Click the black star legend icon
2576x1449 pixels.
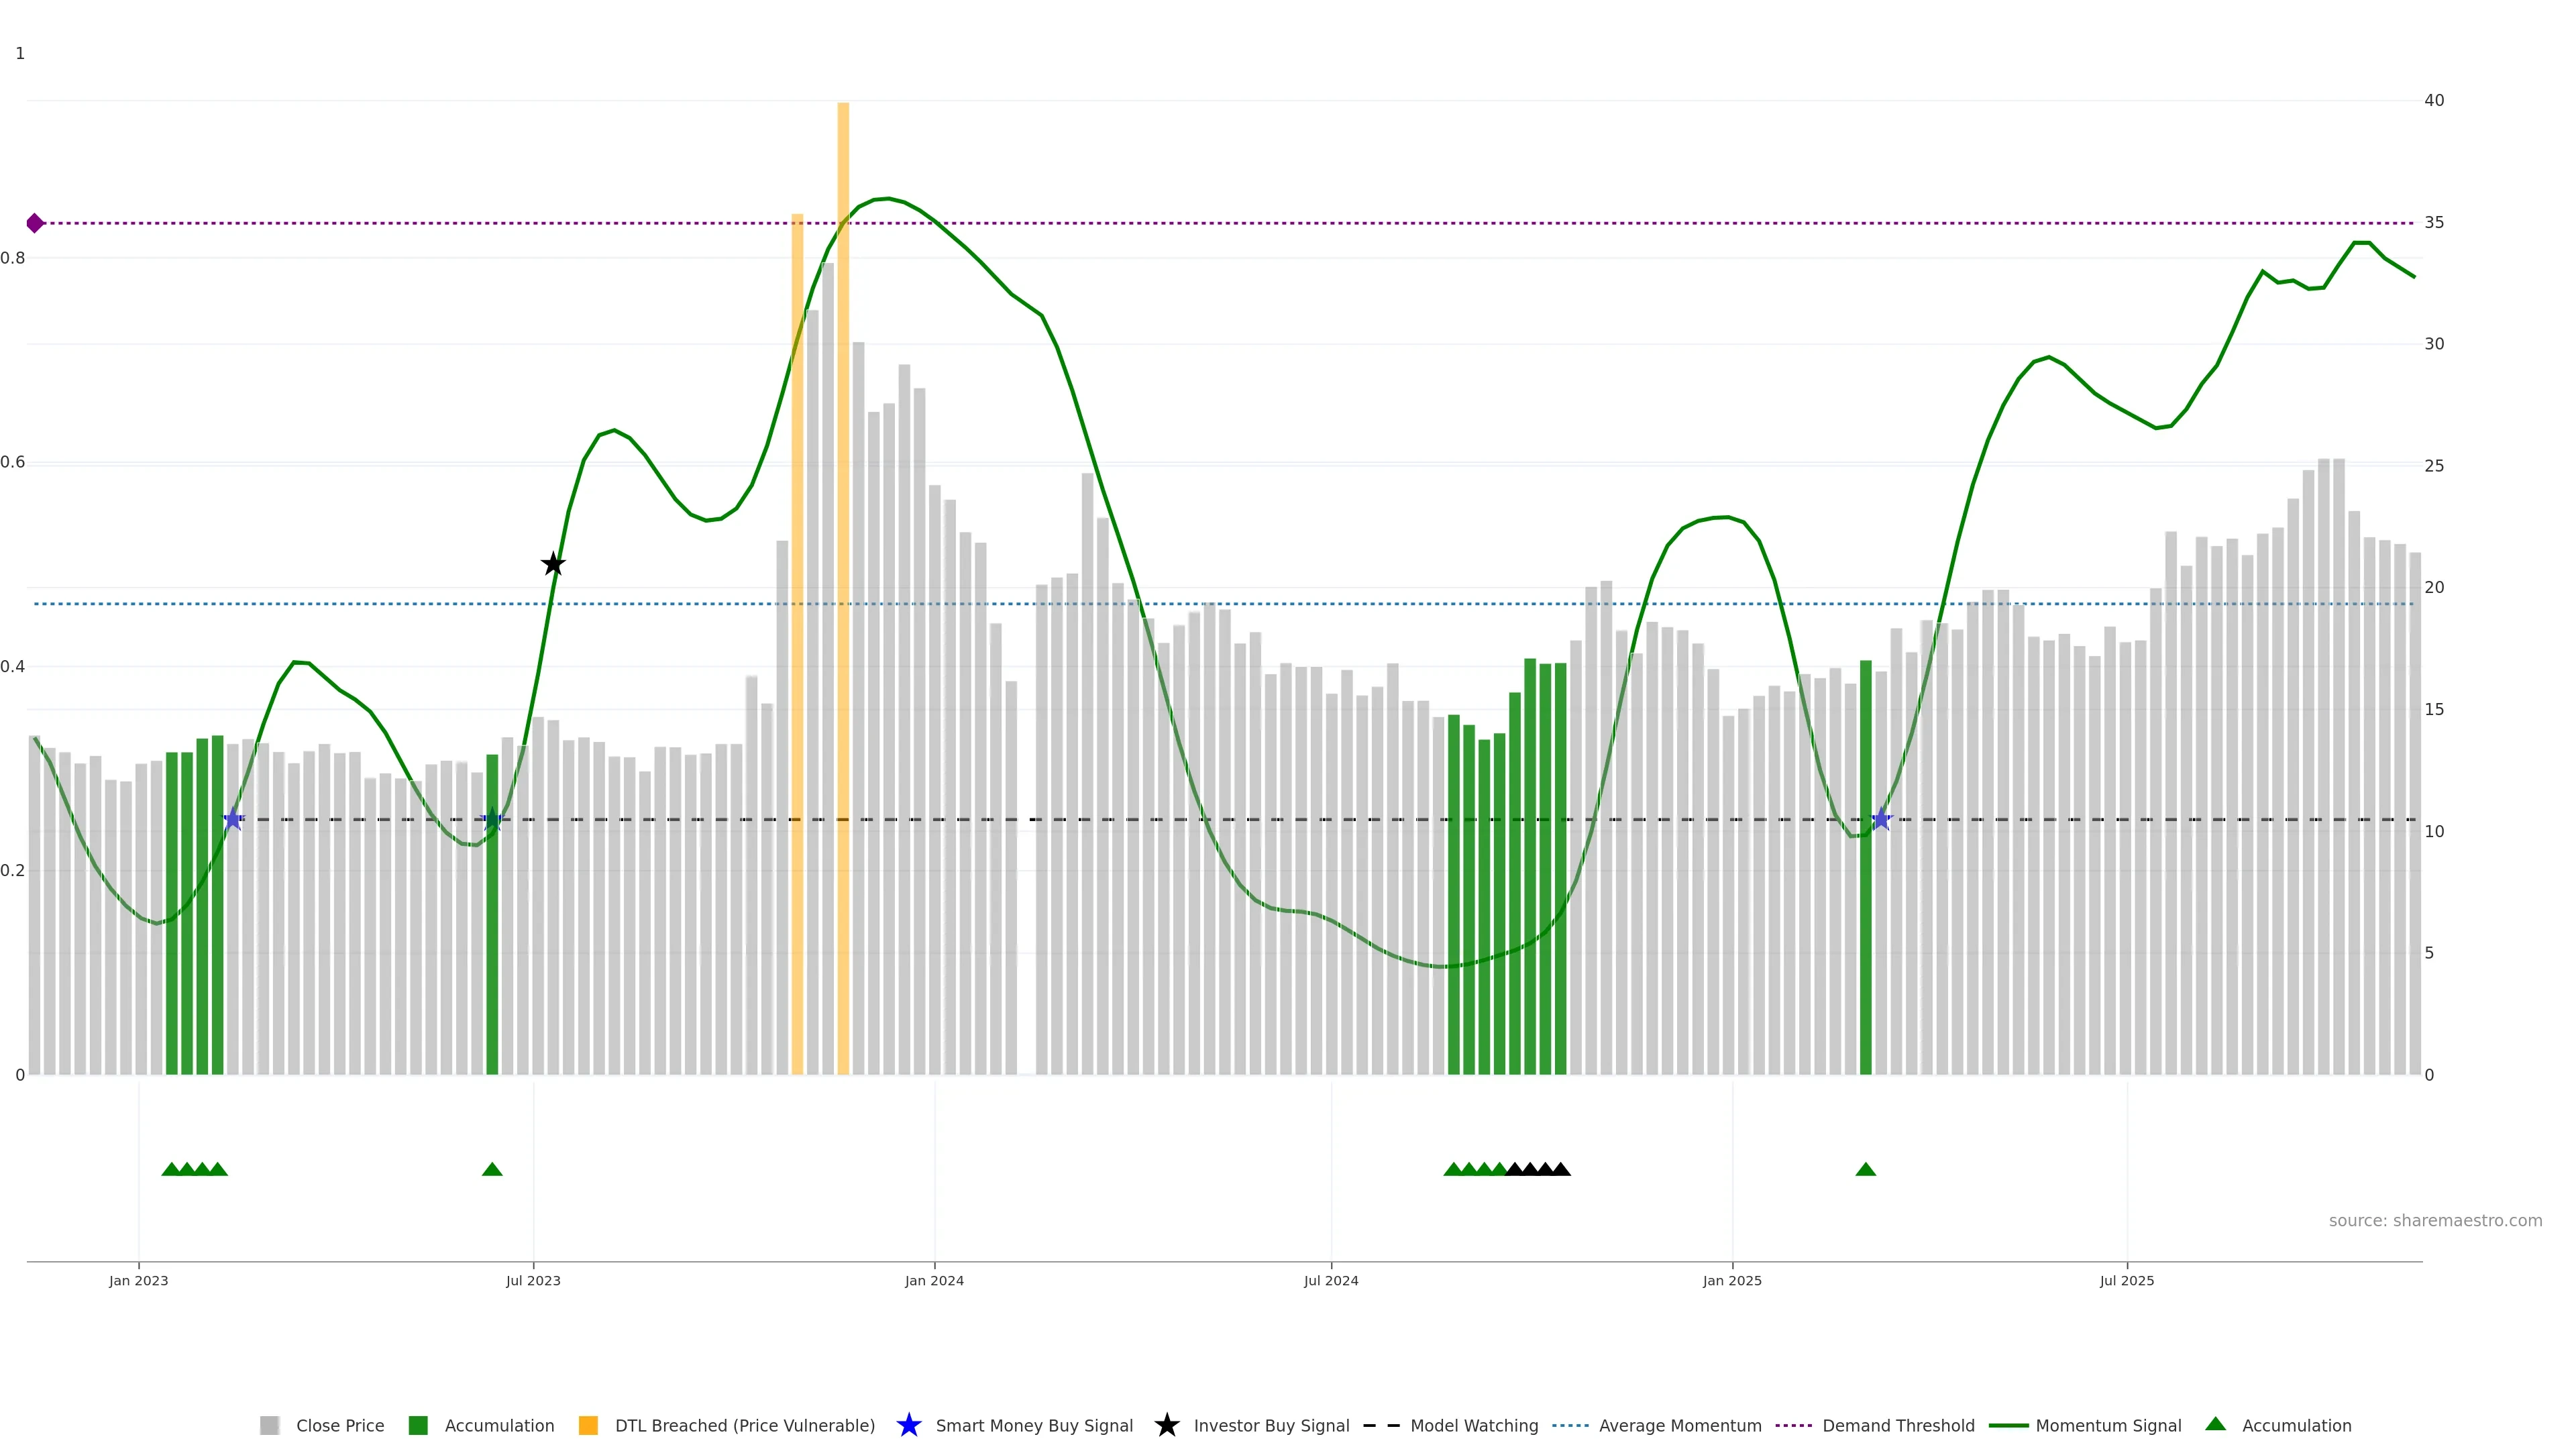[1166, 1425]
